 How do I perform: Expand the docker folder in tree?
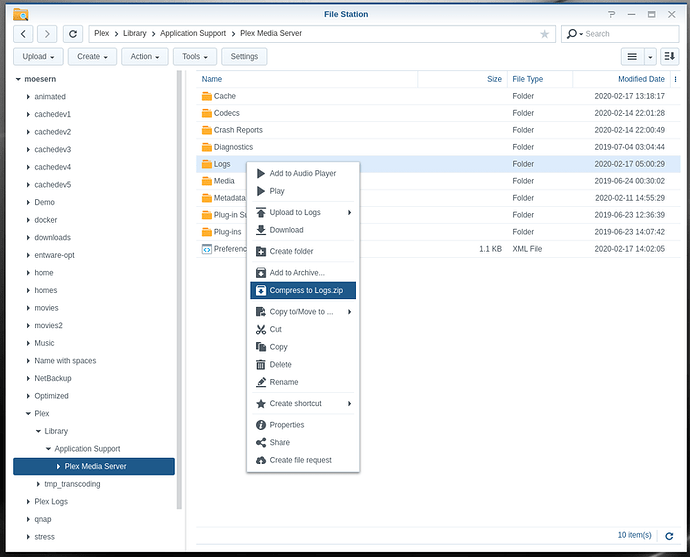[28, 220]
